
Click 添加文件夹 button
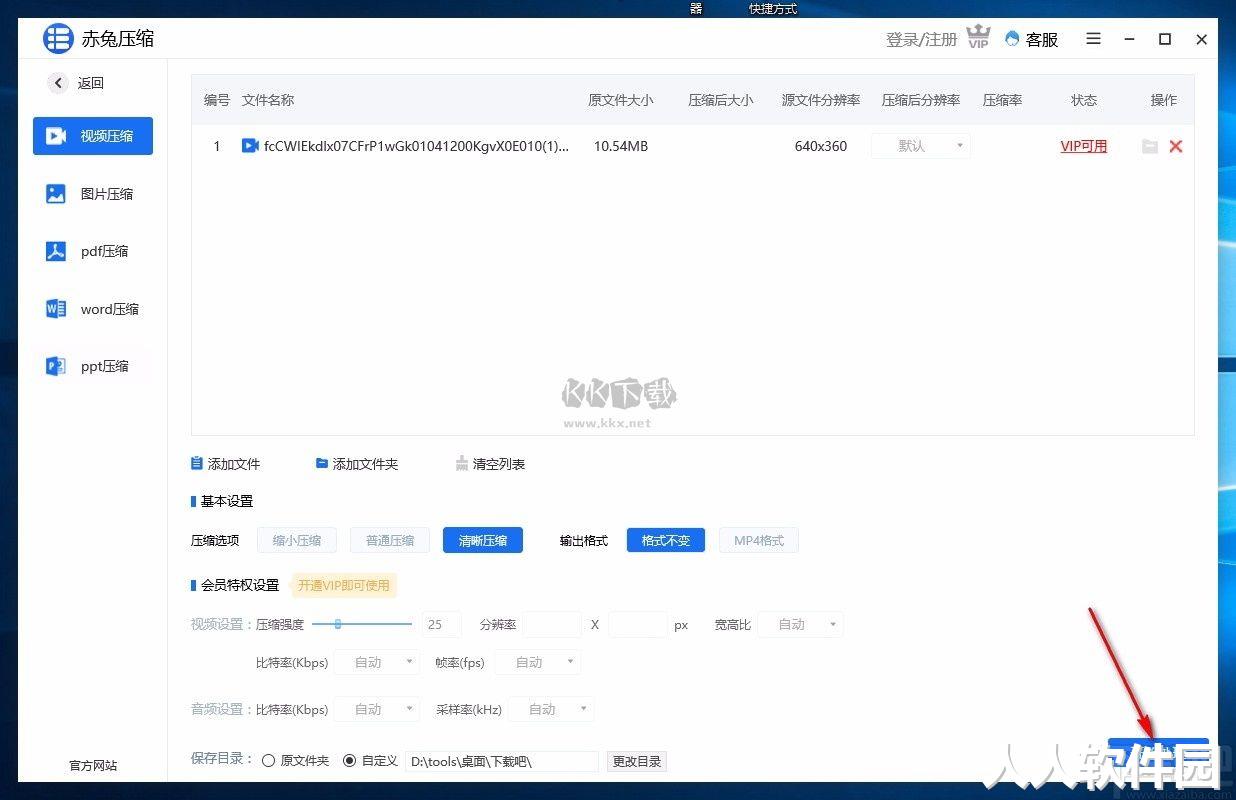(357, 464)
